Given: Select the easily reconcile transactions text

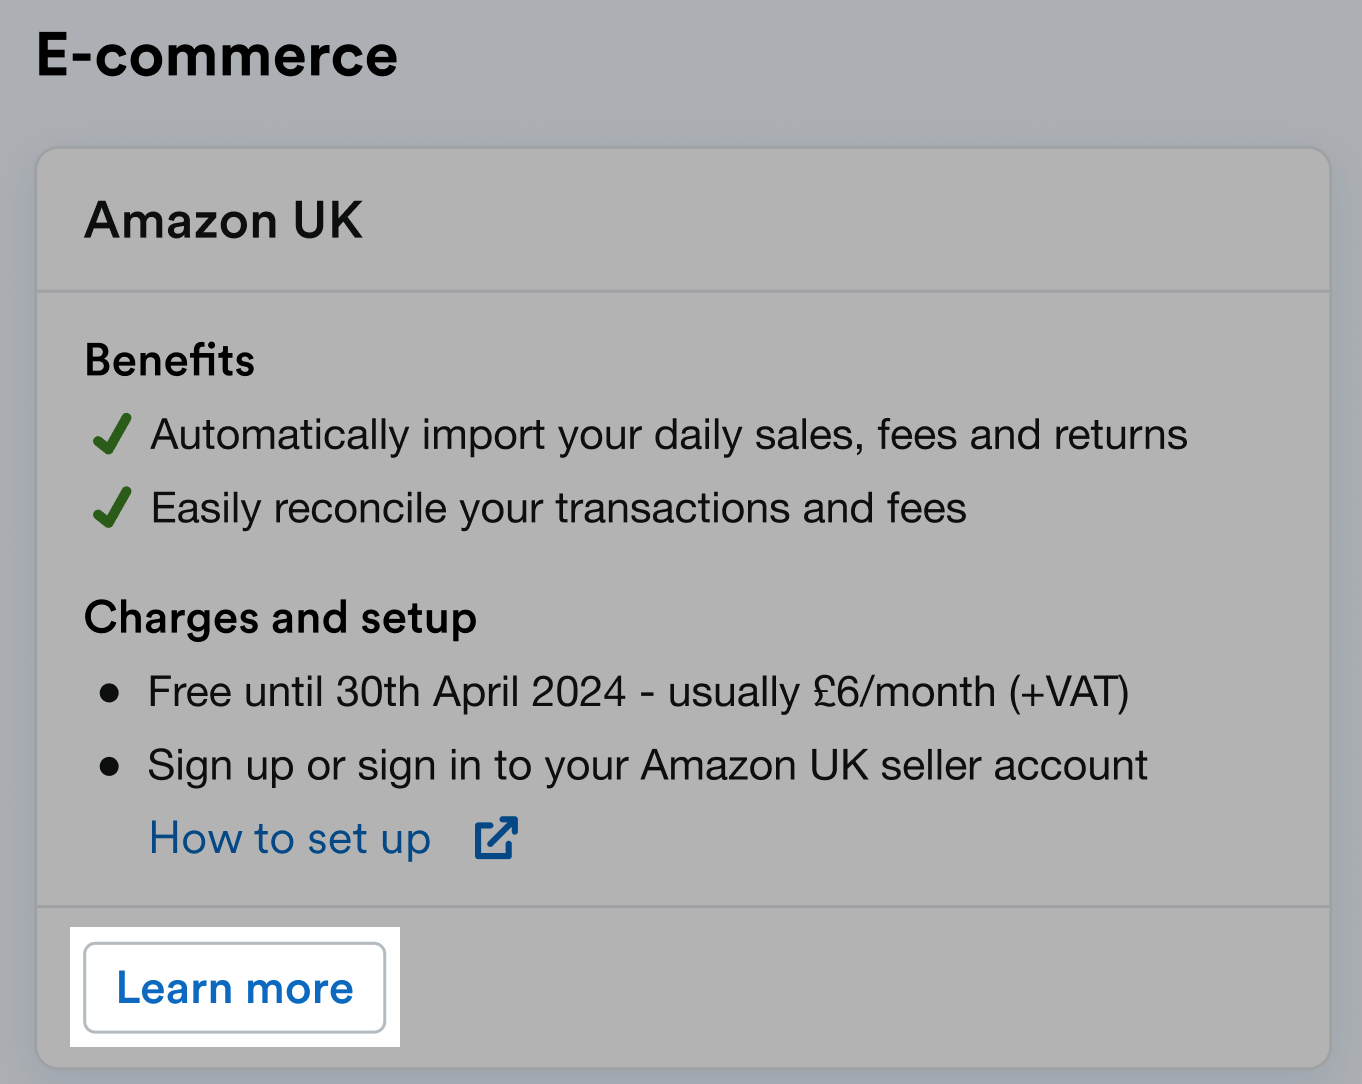Looking at the screenshot, I should tap(557, 507).
